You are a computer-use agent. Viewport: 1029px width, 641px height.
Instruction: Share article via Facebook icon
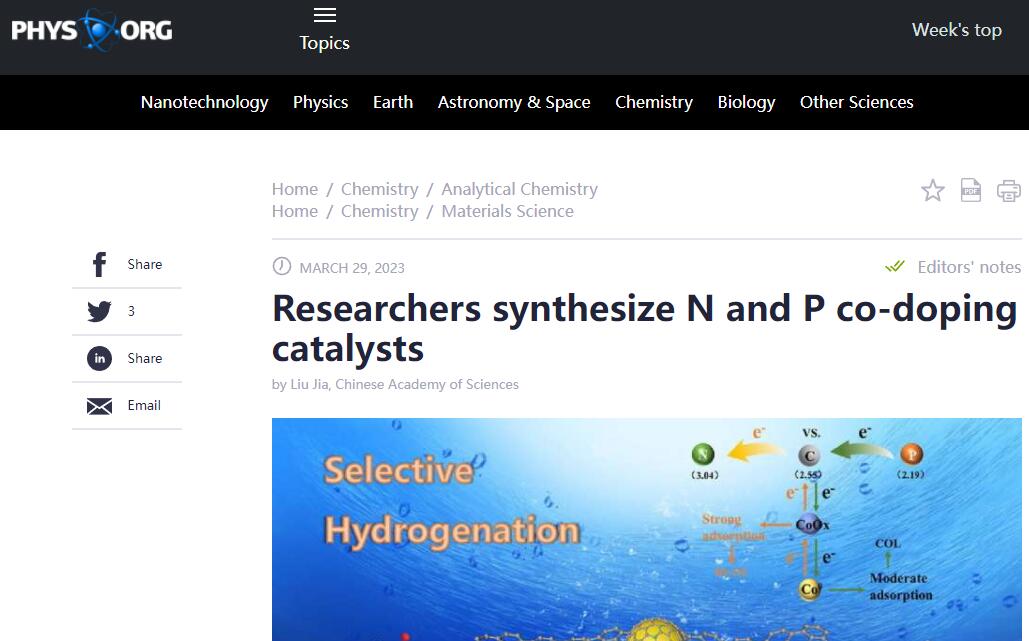coord(99,265)
